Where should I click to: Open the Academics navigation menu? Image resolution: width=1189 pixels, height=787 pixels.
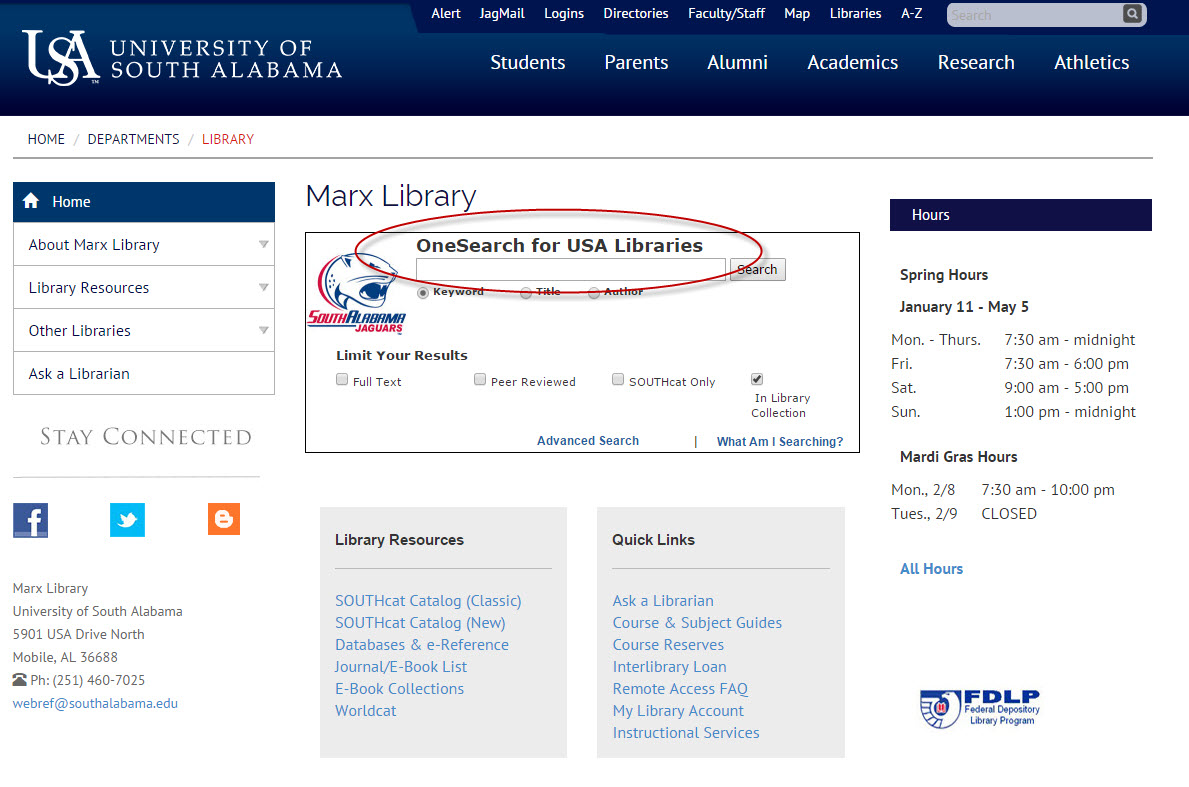(853, 62)
